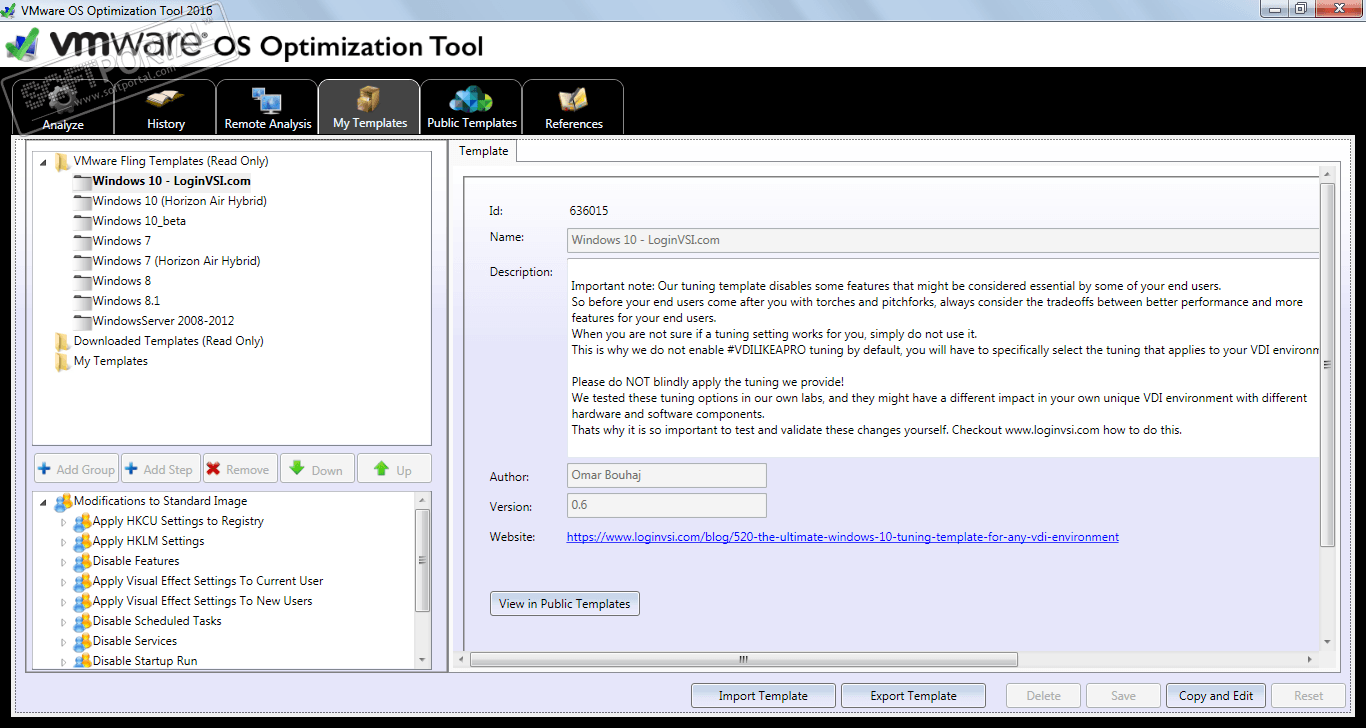Click the Id value 636015

pyautogui.click(x=588, y=211)
